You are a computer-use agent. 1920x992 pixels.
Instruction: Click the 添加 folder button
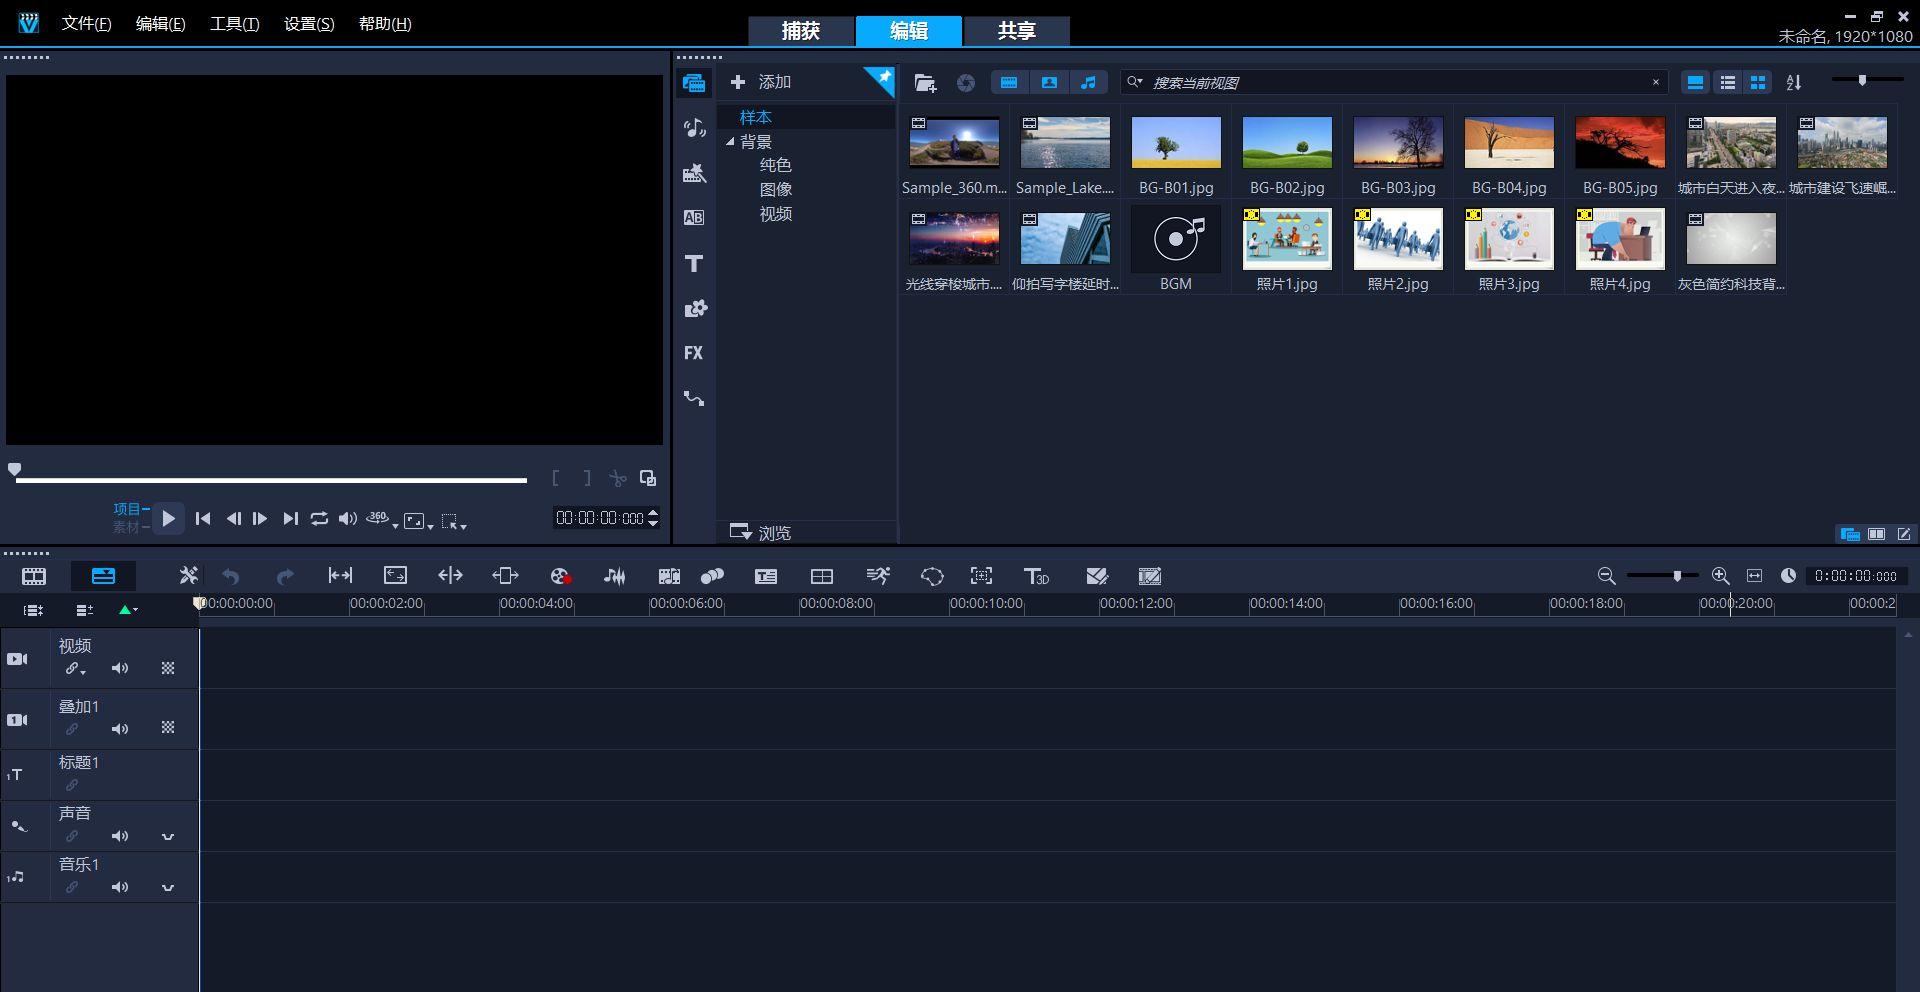[761, 82]
